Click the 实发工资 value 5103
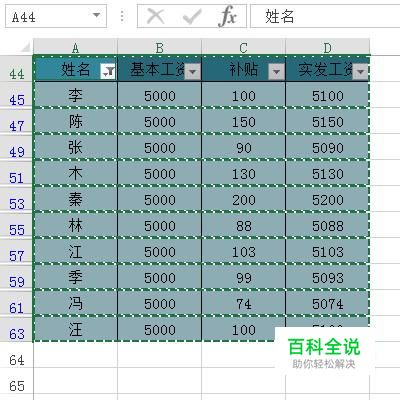Image resolution: width=400 pixels, height=400 pixels. click(x=328, y=251)
